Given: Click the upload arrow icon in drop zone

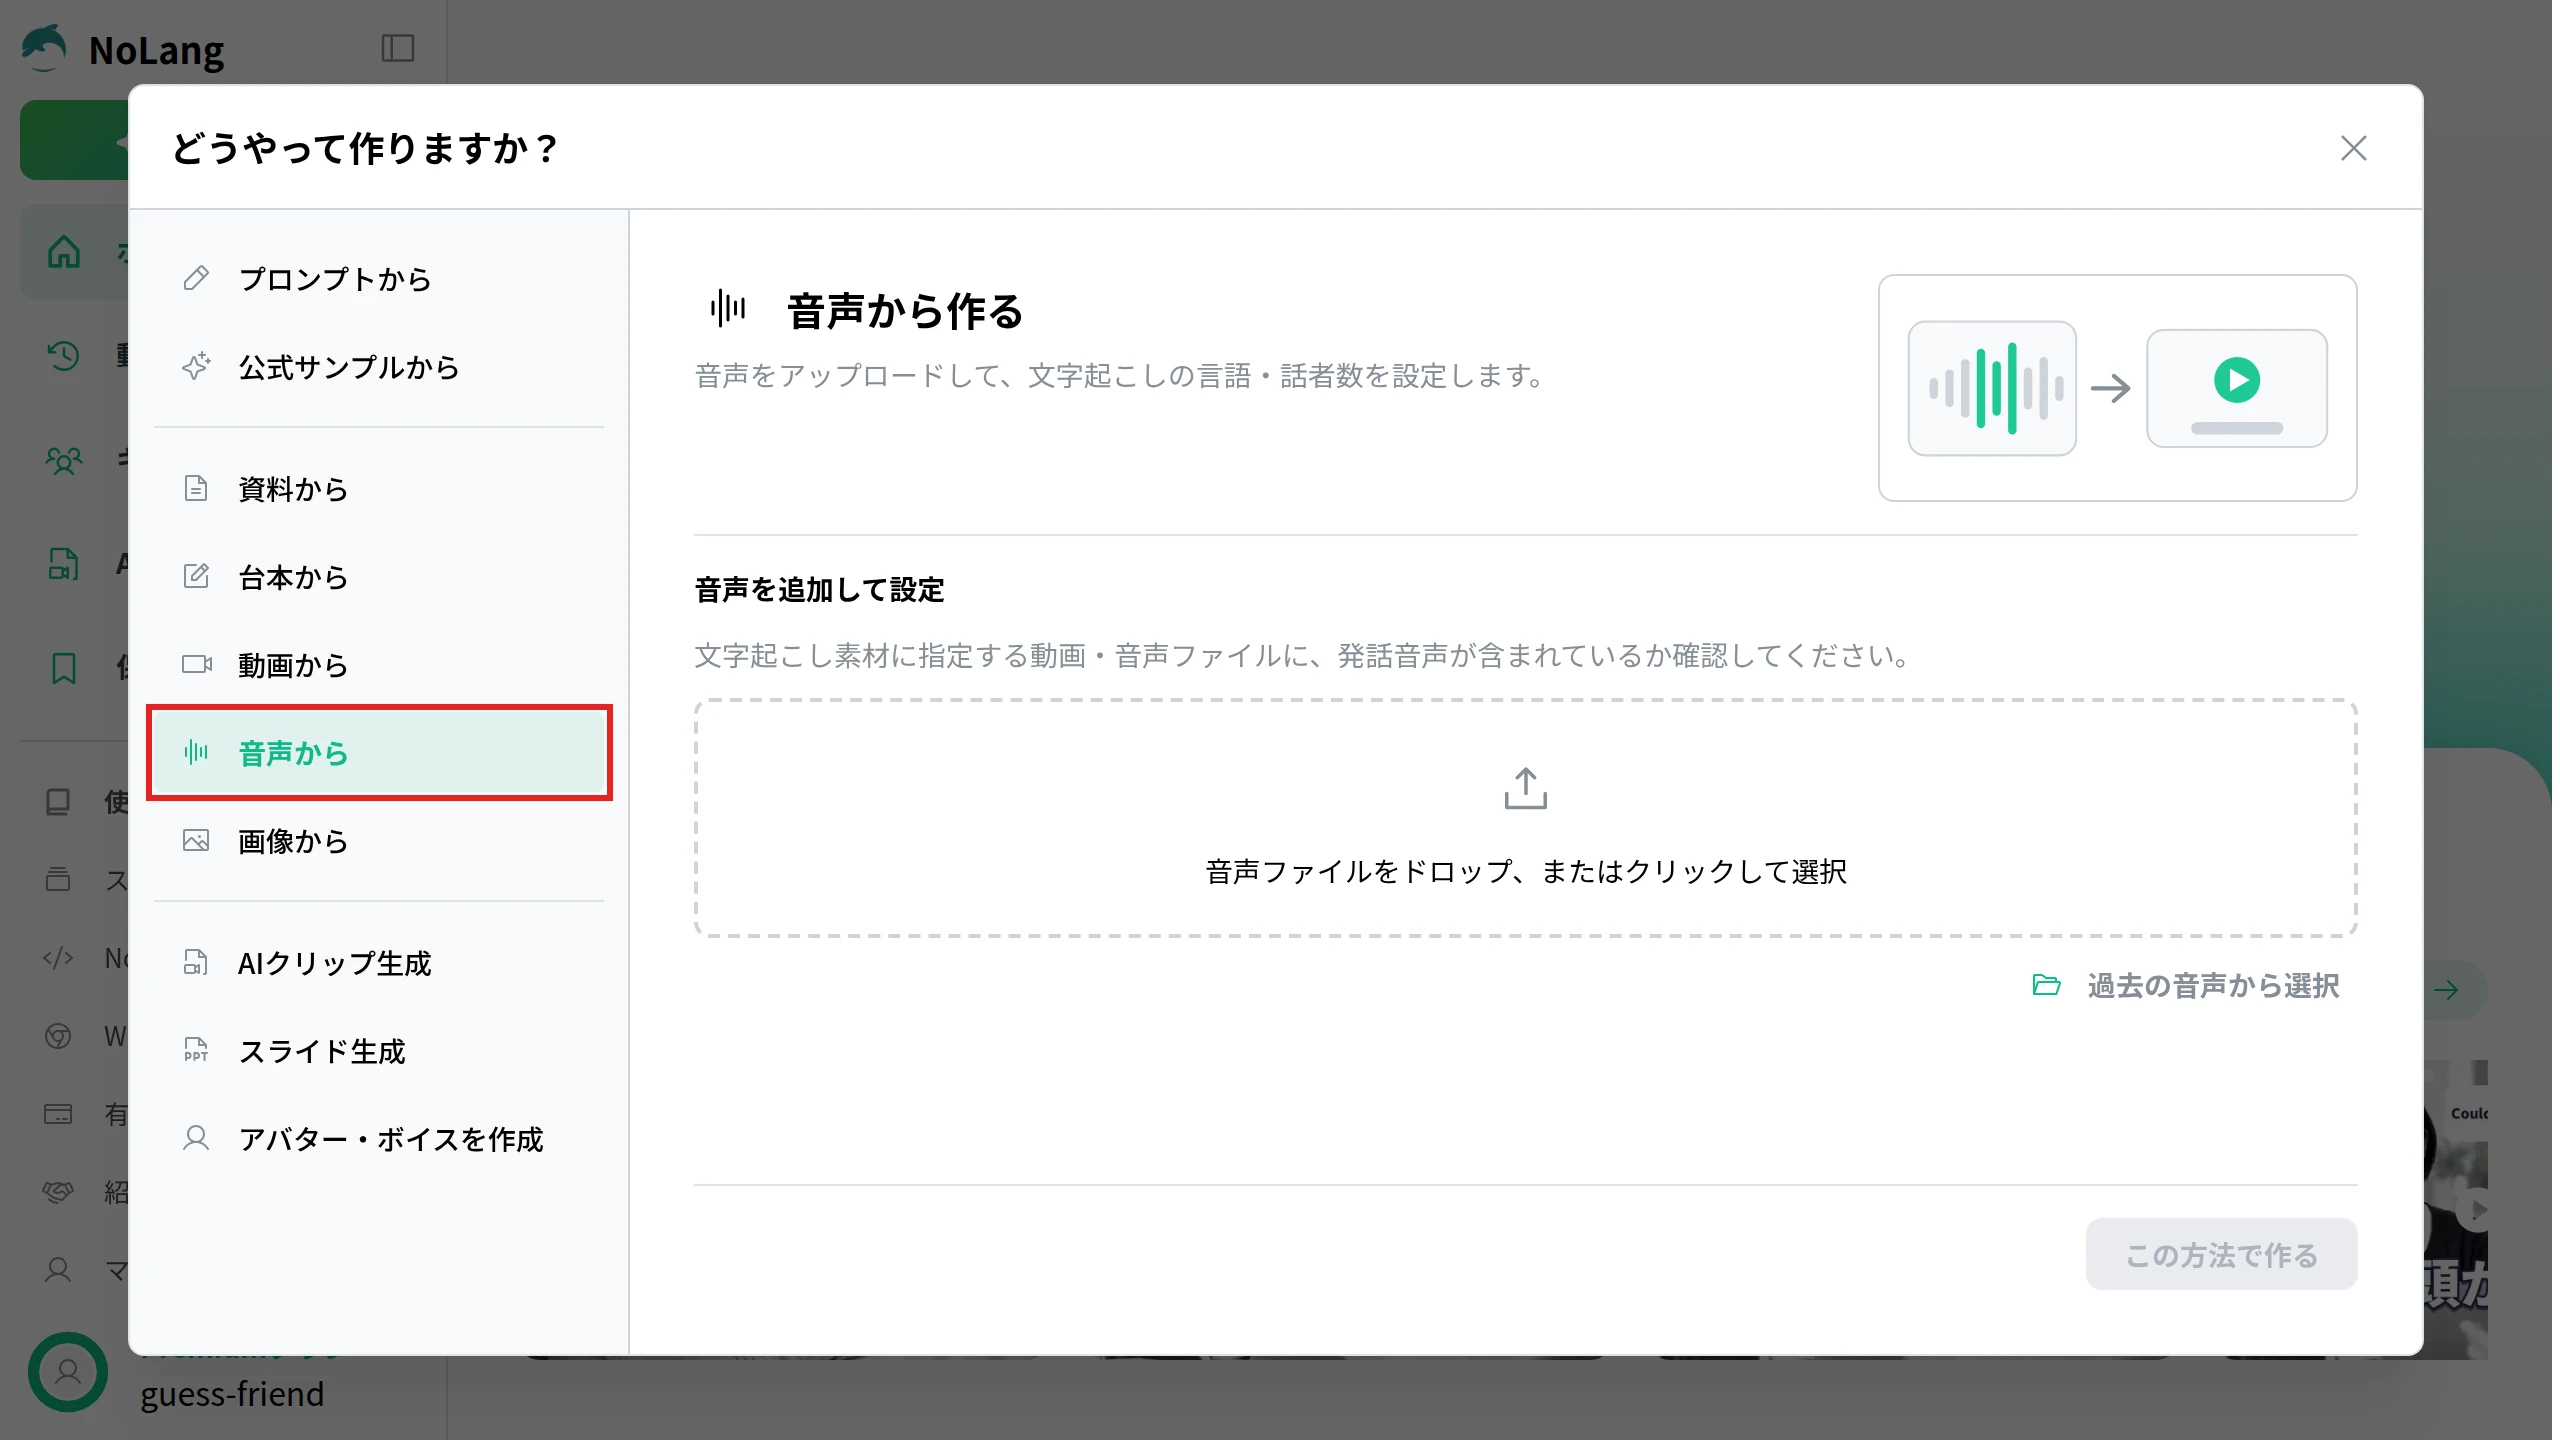Looking at the screenshot, I should coord(1525,789).
